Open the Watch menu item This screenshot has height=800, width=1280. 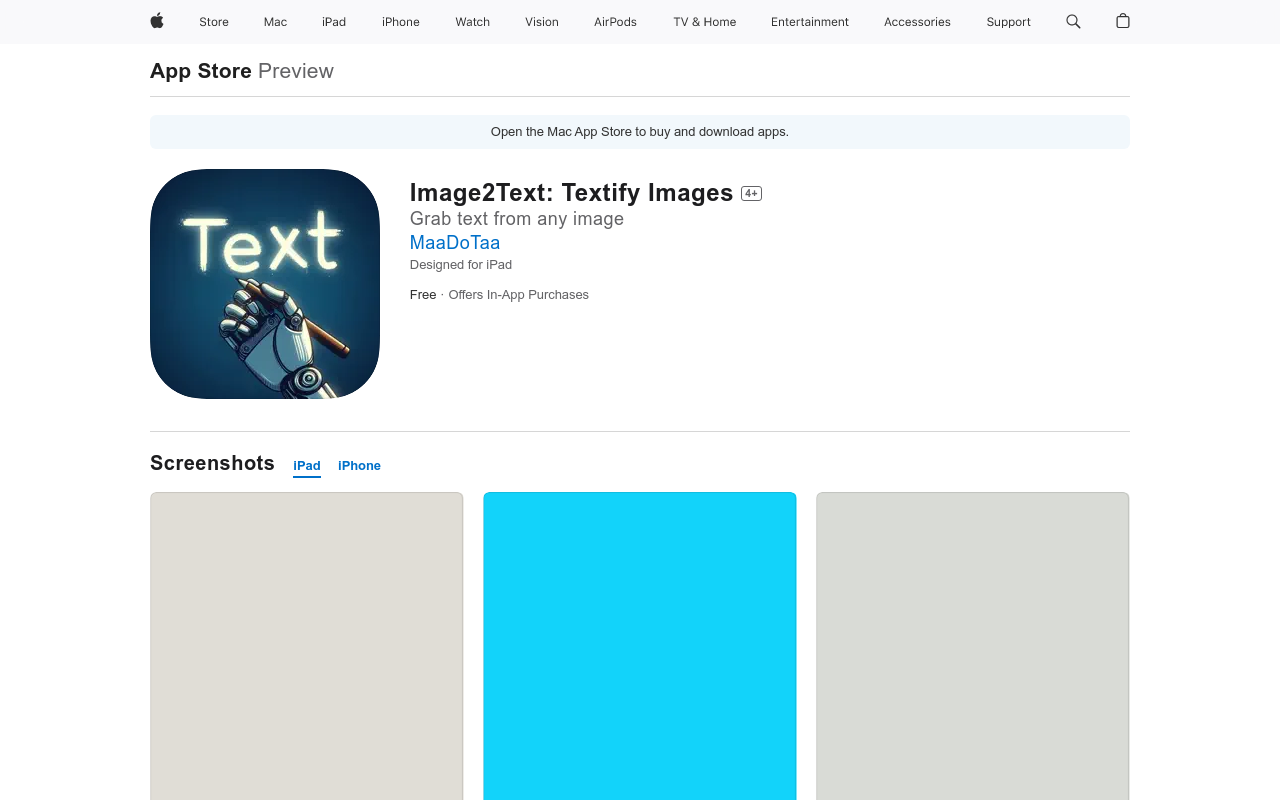[x=472, y=22]
